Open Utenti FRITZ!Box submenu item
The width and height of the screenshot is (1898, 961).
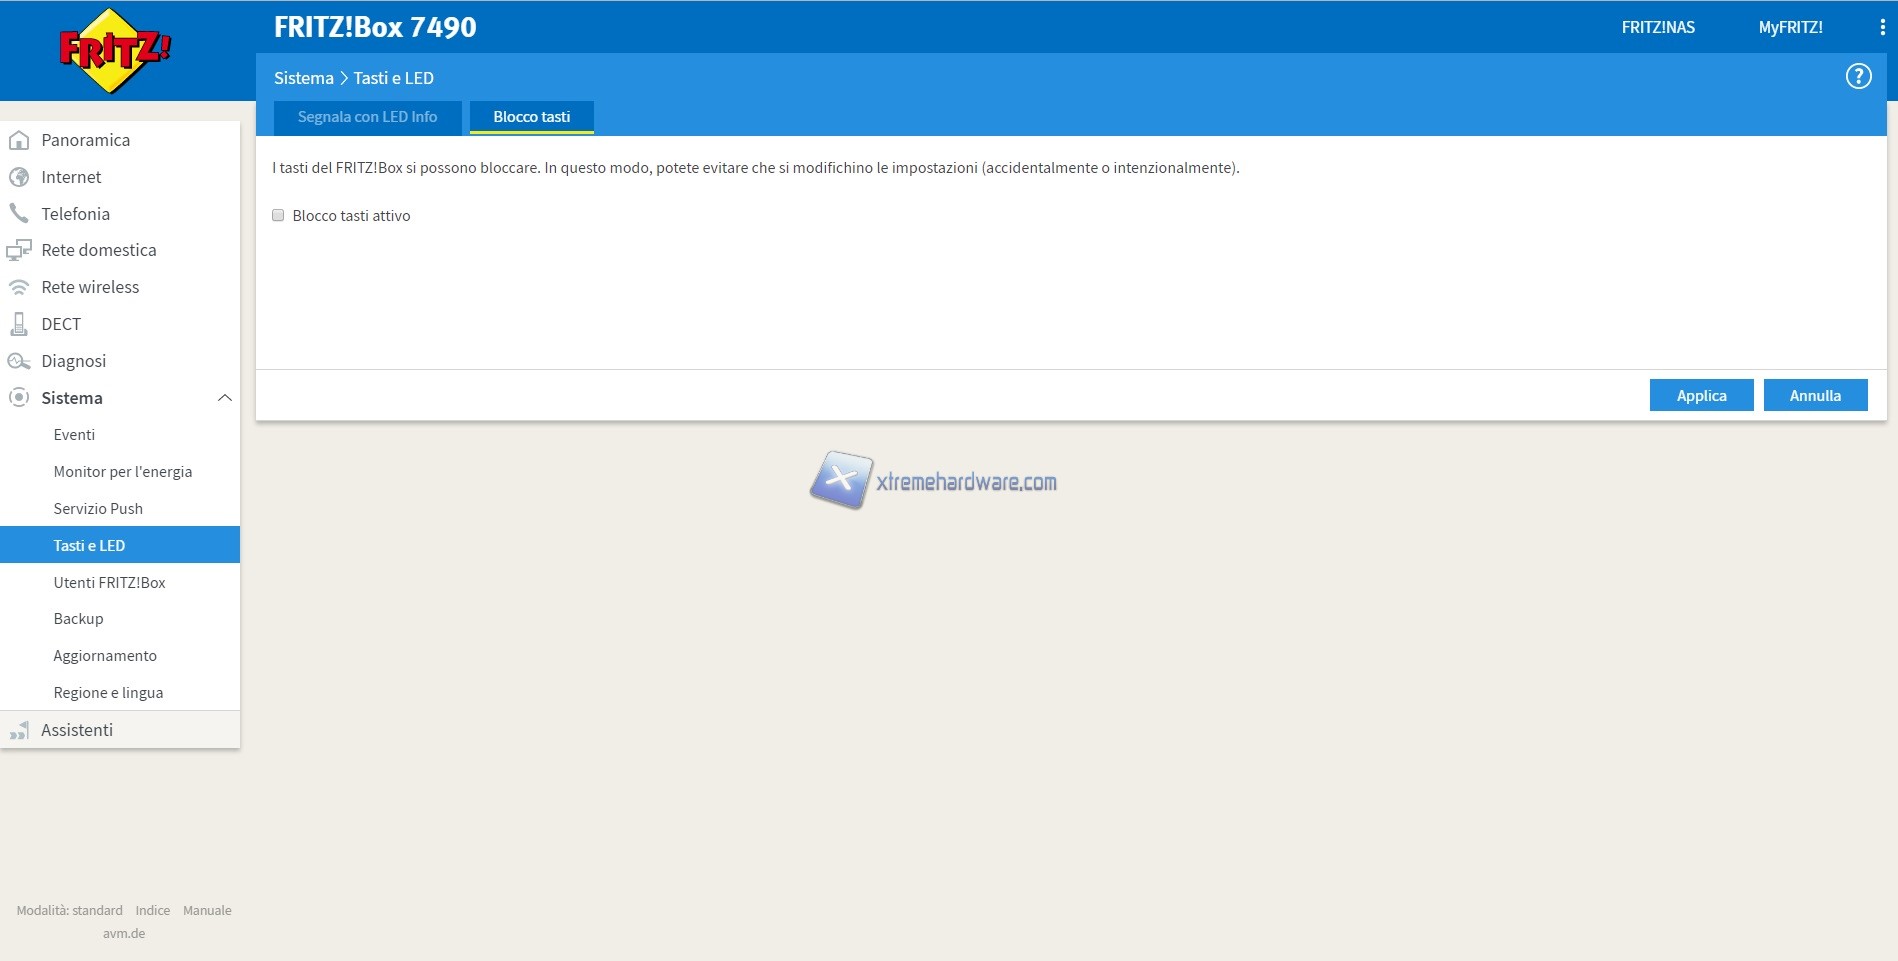[x=109, y=582]
